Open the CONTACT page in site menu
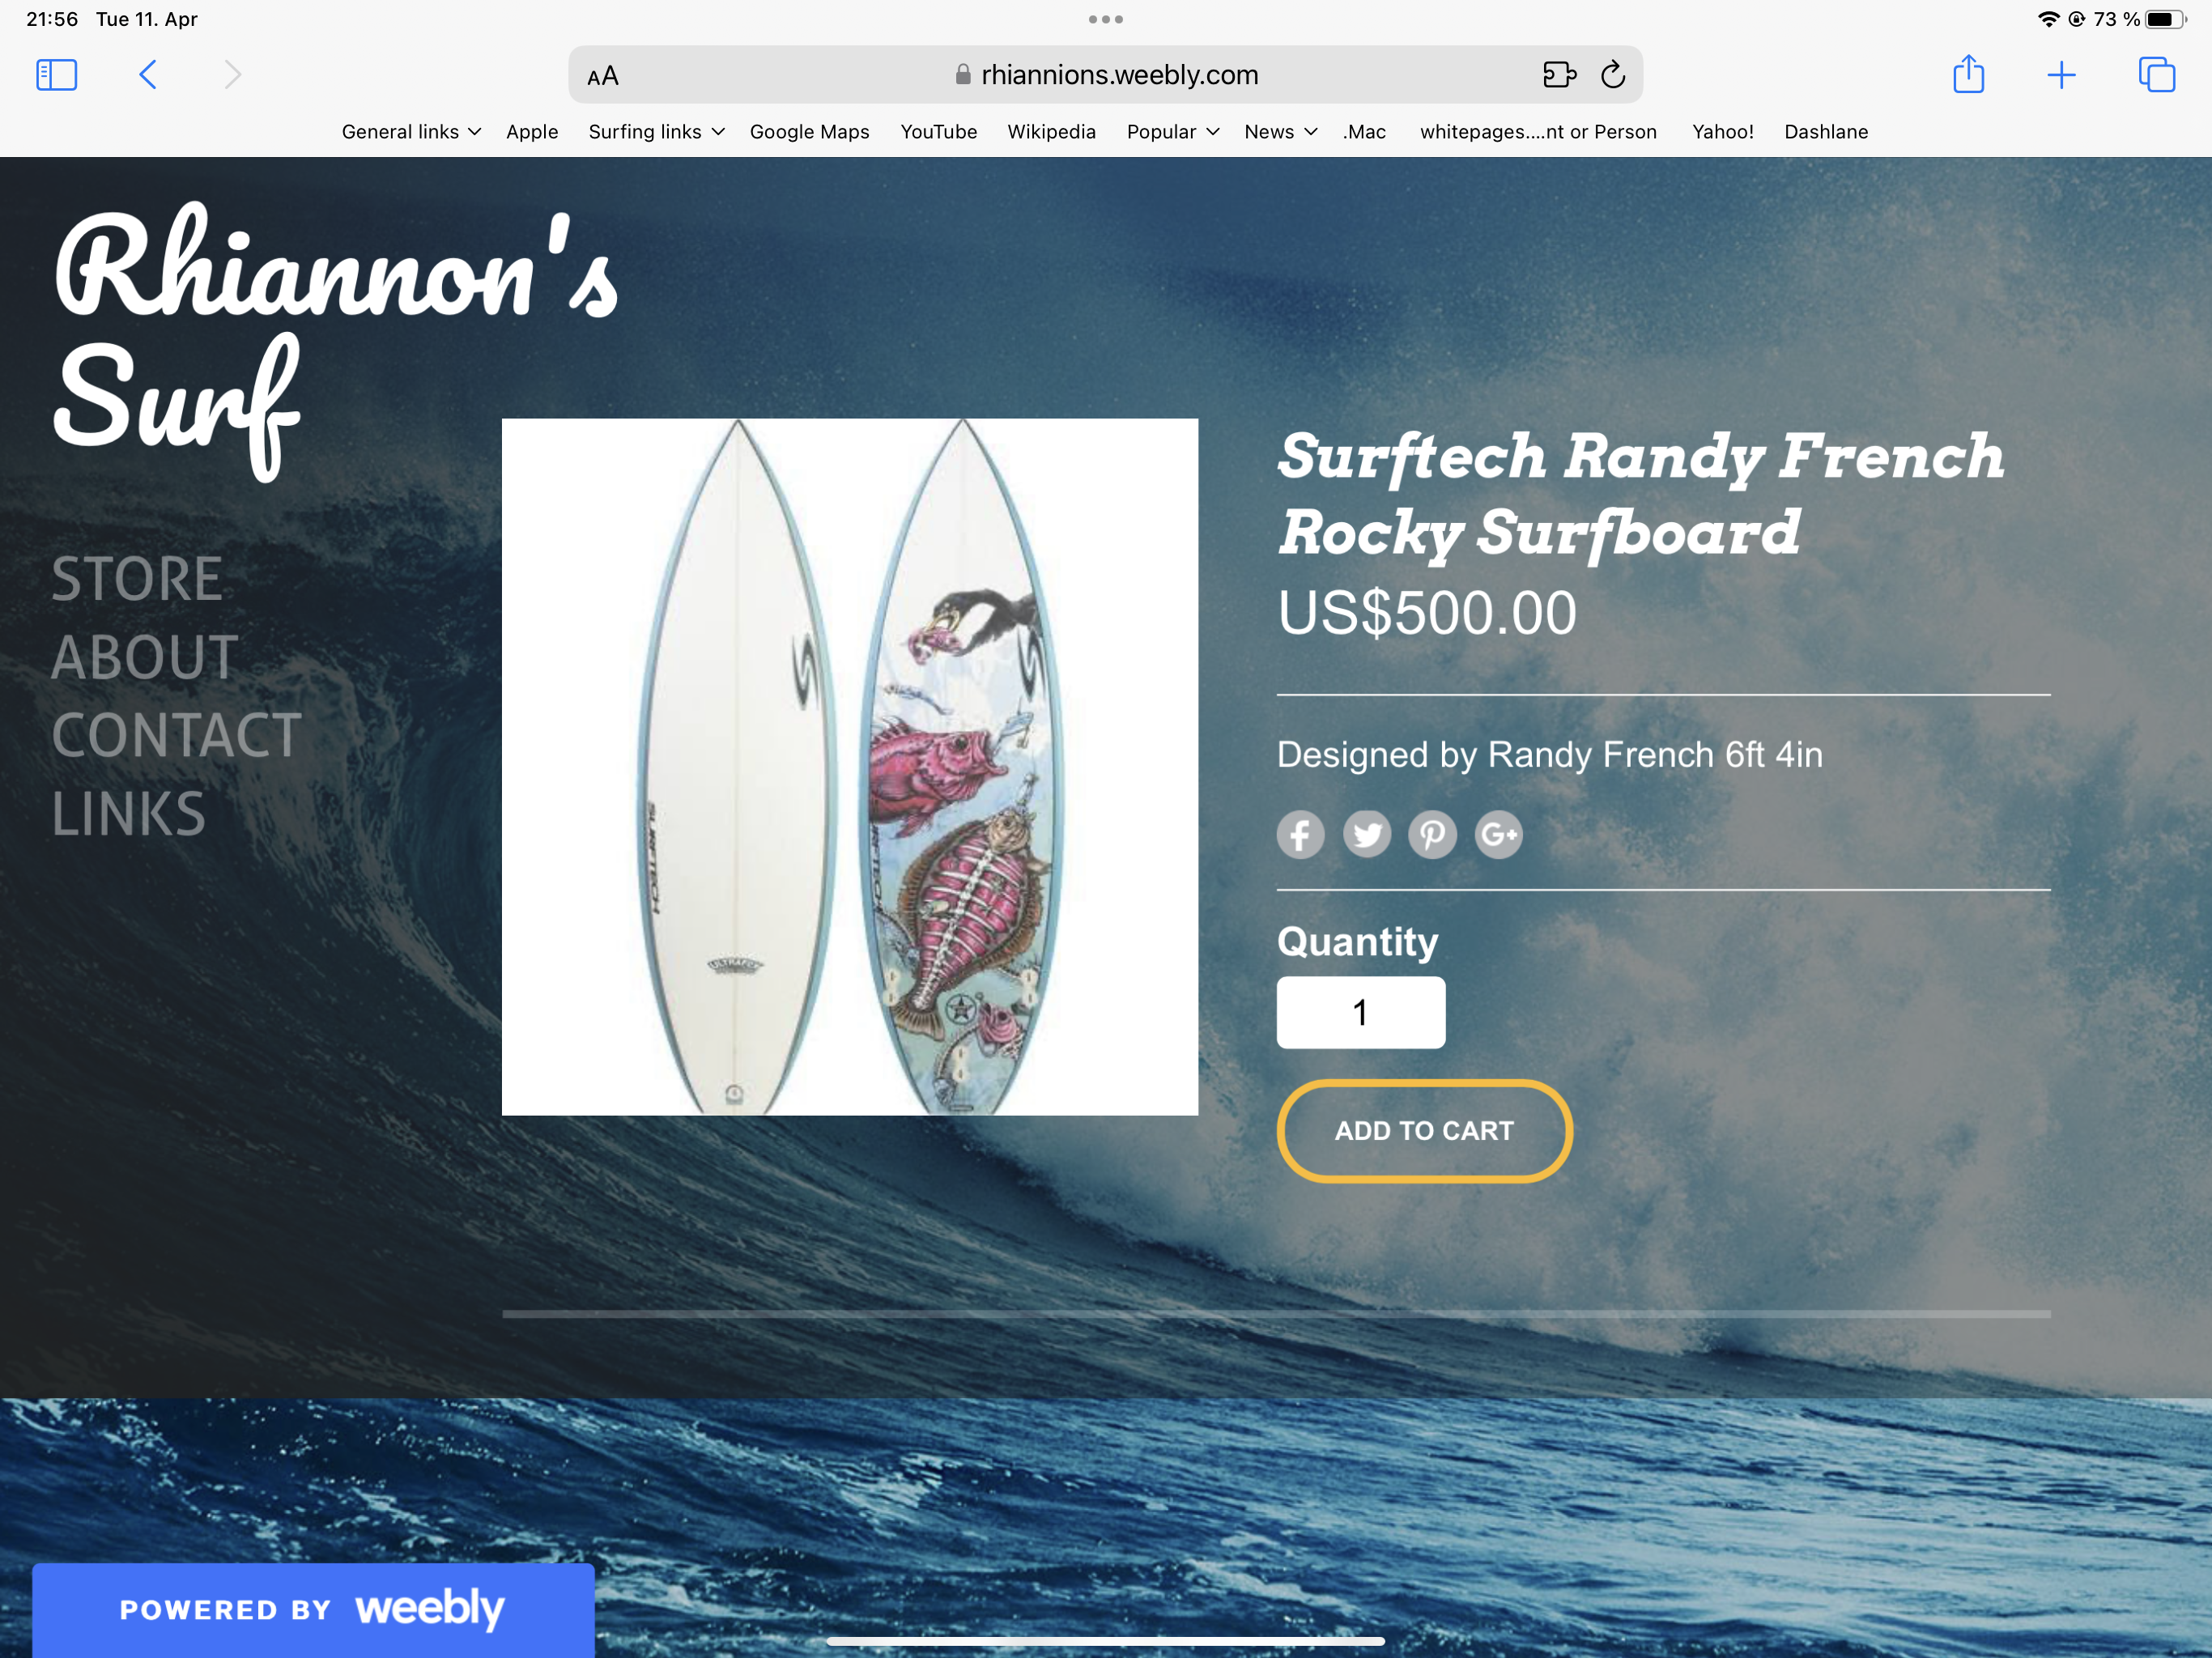This screenshot has width=2212, height=1658. pos(176,736)
